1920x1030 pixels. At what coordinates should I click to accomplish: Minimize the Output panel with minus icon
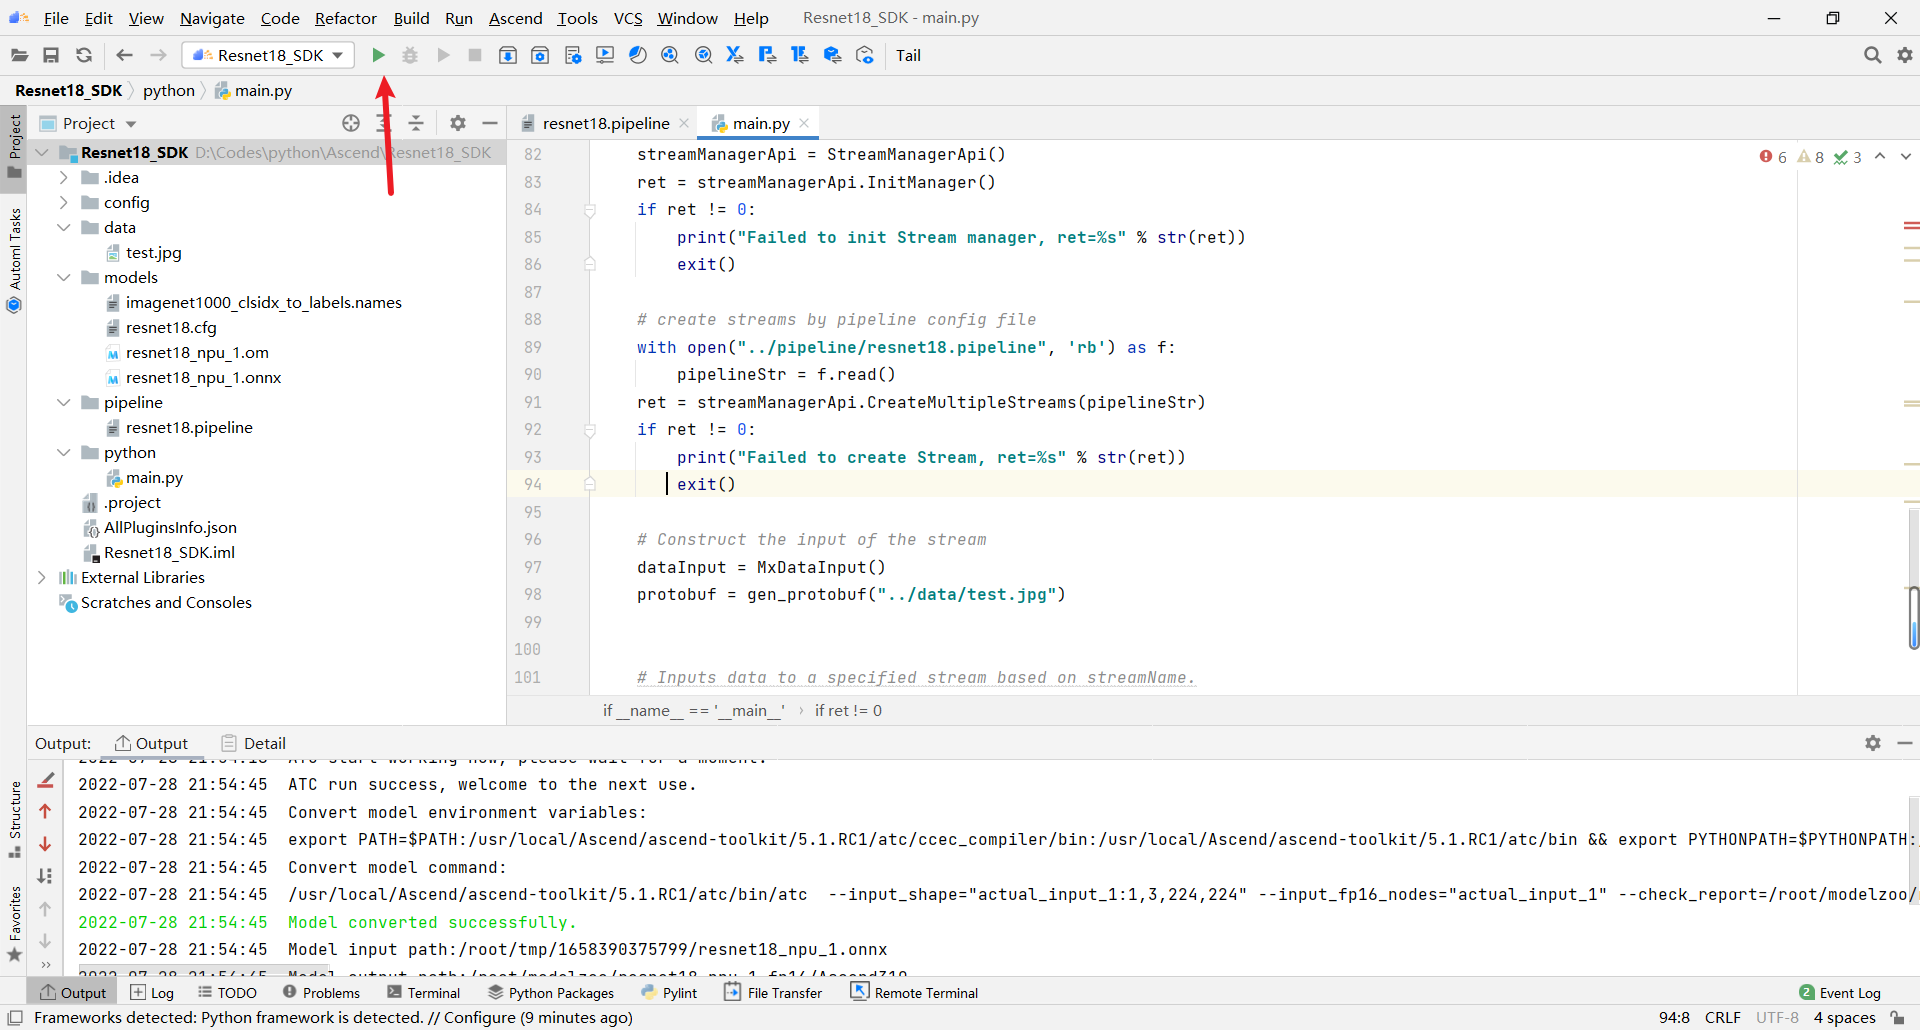(1905, 743)
